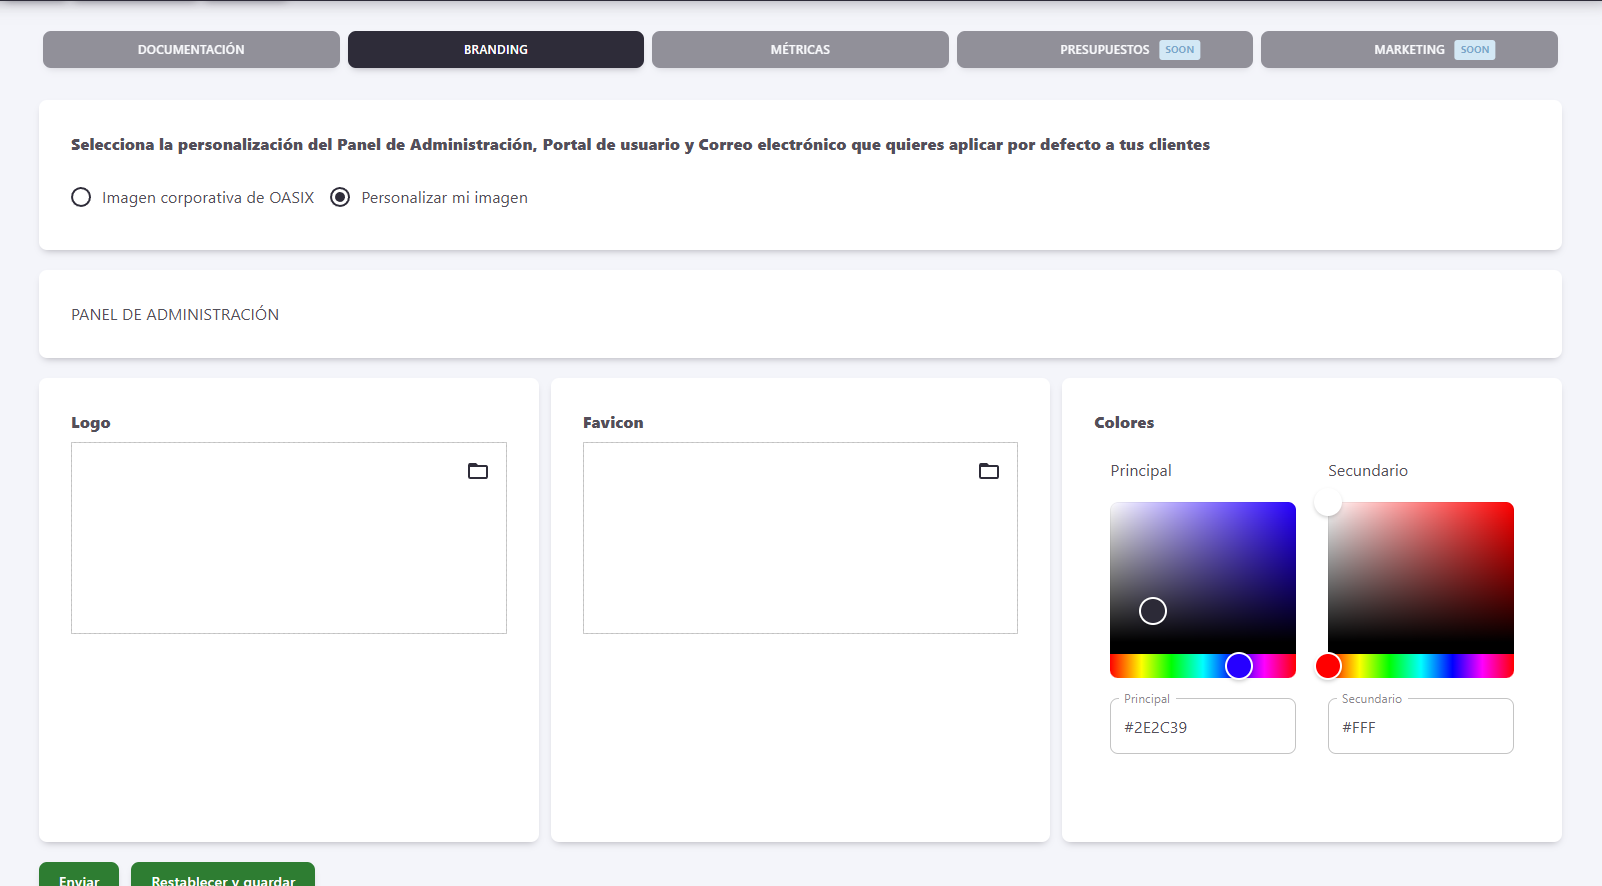Select Personalizar mi imagen radio button
Viewport: 1602px width, 886px height.
[x=340, y=198]
